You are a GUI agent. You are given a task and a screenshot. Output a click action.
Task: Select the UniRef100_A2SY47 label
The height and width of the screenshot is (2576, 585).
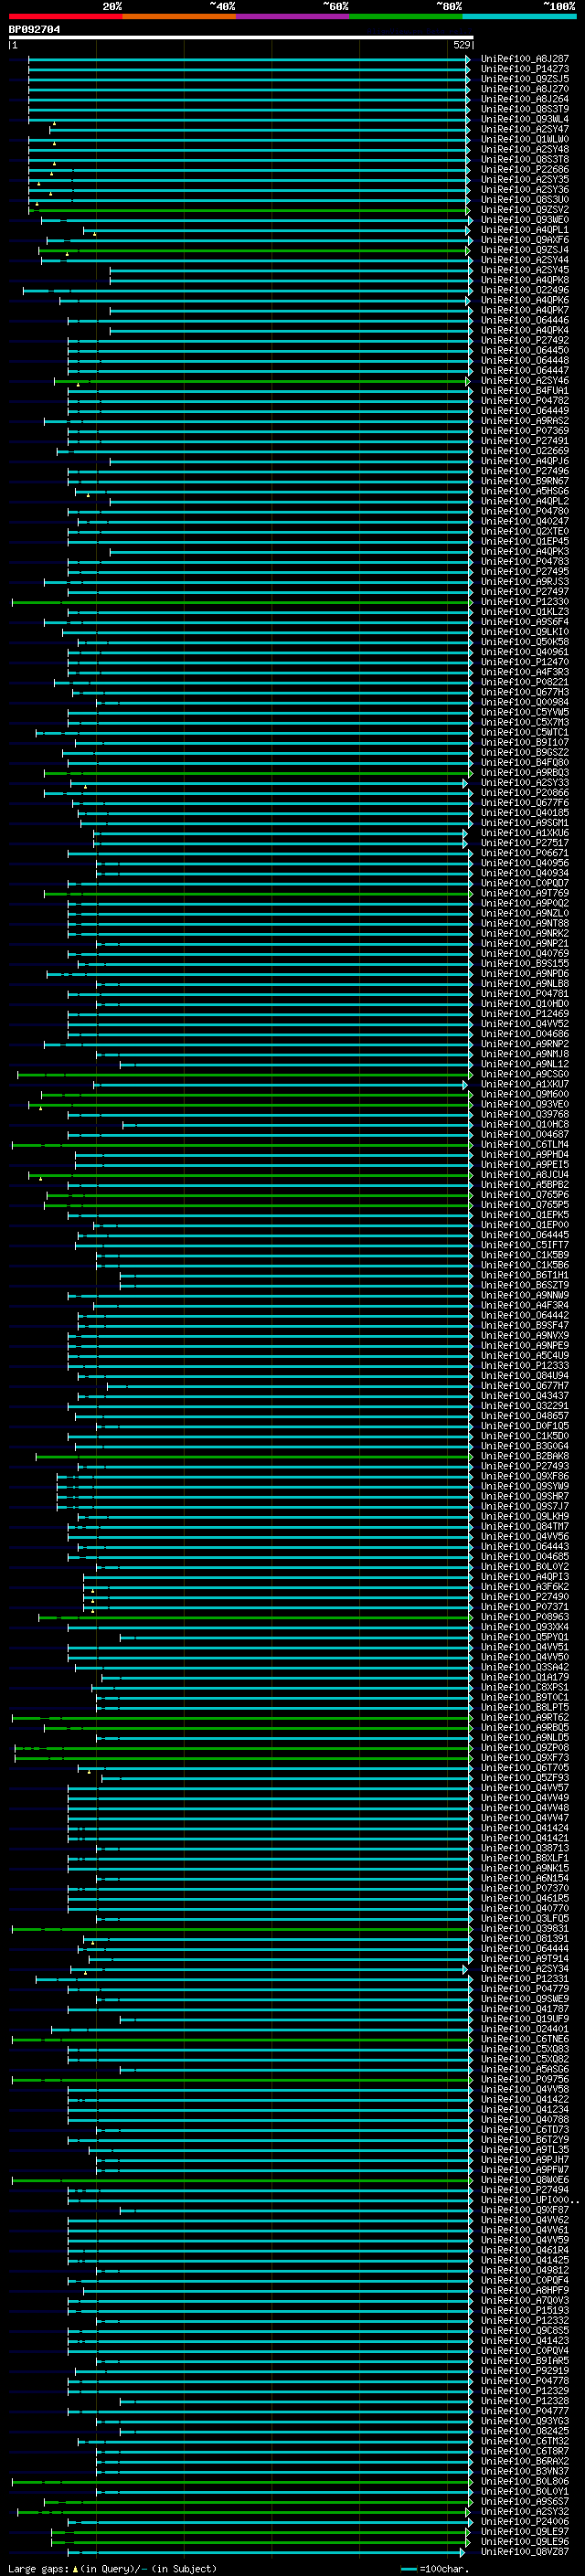525,129
